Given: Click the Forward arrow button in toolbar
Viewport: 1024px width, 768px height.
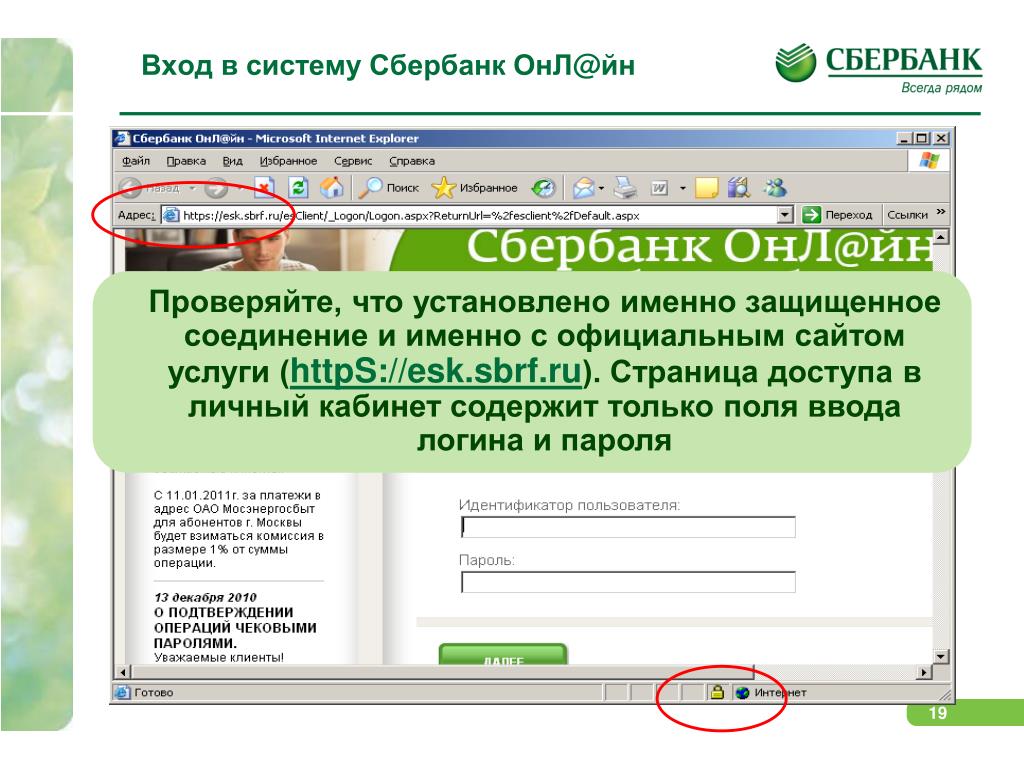Looking at the screenshot, I should click(216, 188).
